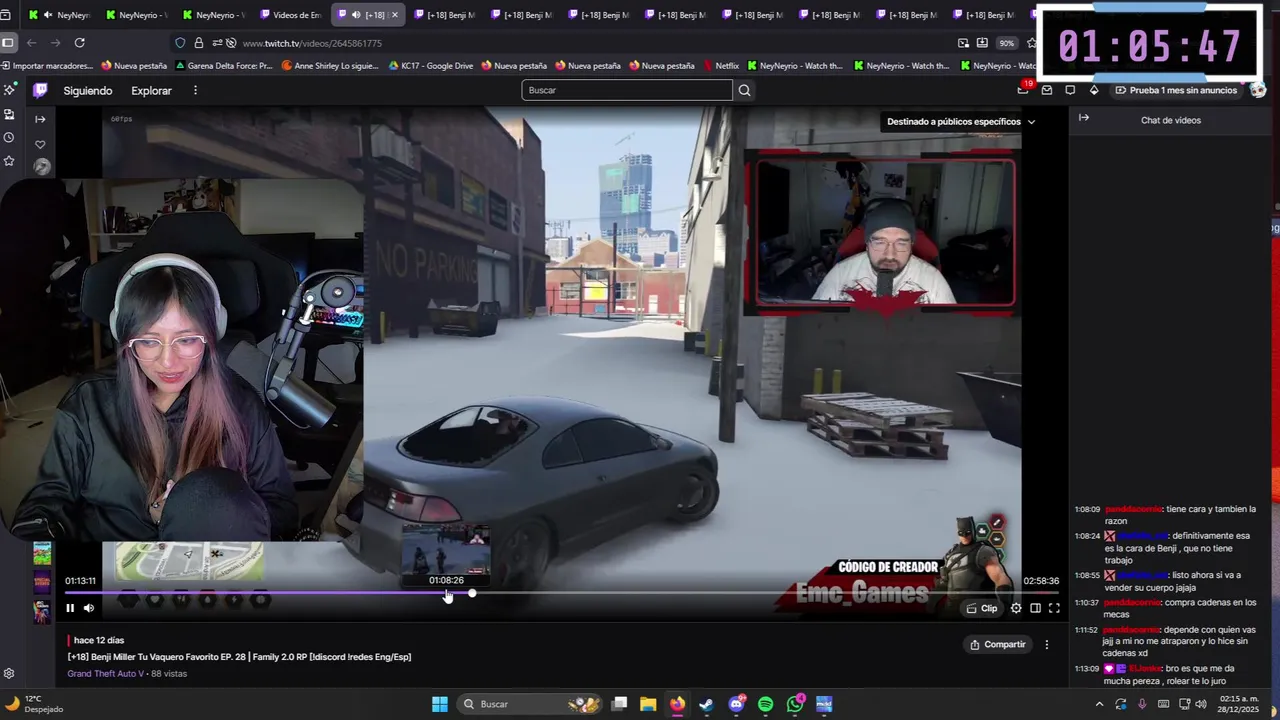Viewport: 1280px width, 720px height.
Task: Open the Grand Theft Auto V category link
Action: click(x=106, y=674)
